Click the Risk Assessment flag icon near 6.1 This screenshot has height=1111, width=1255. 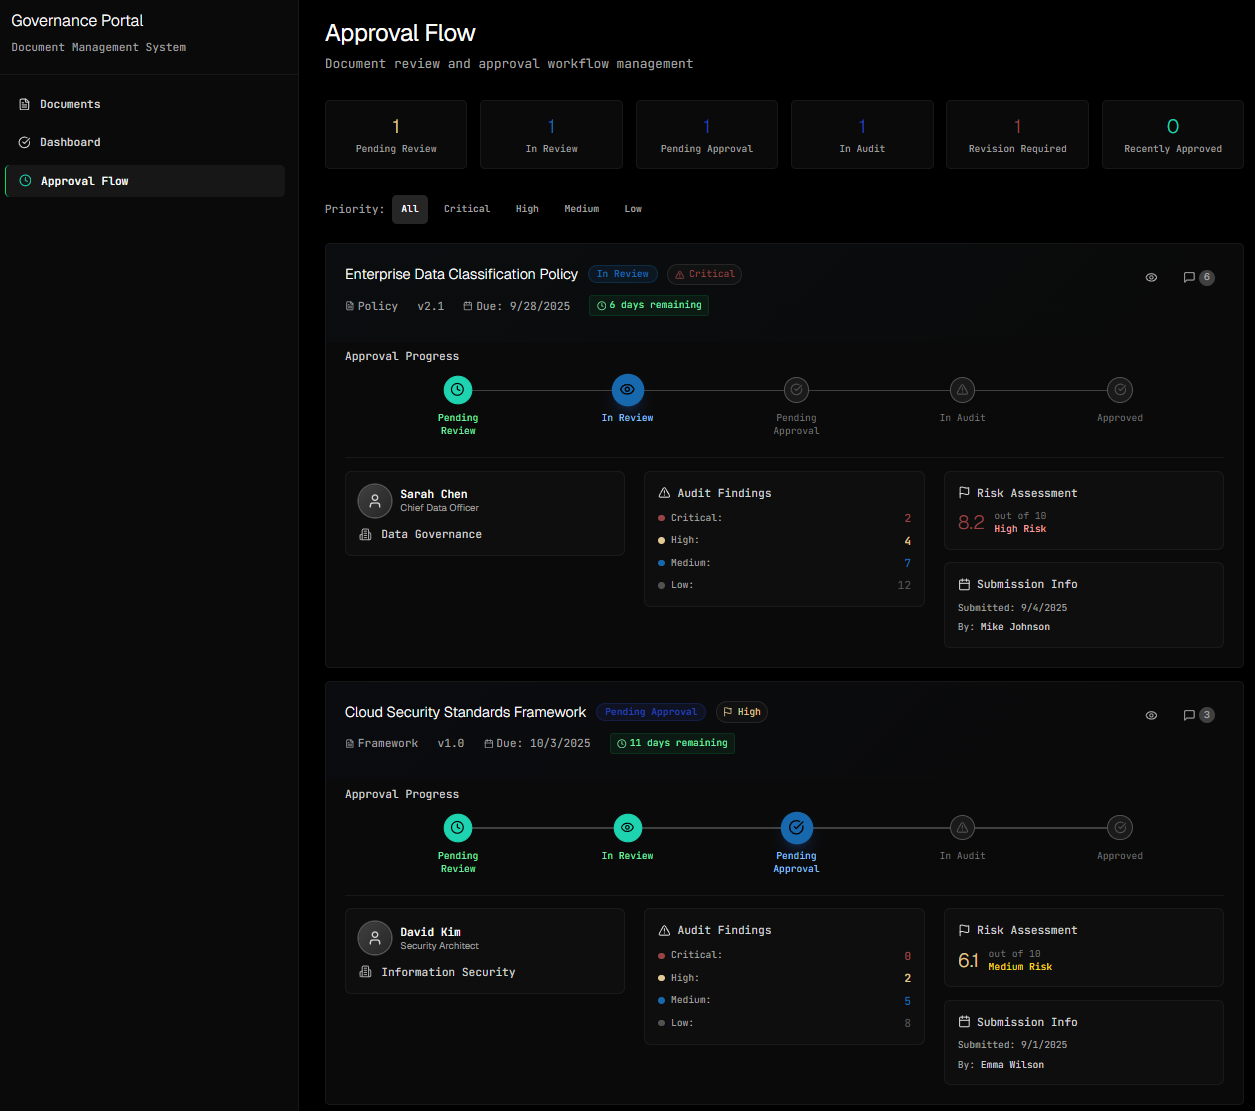(x=964, y=930)
